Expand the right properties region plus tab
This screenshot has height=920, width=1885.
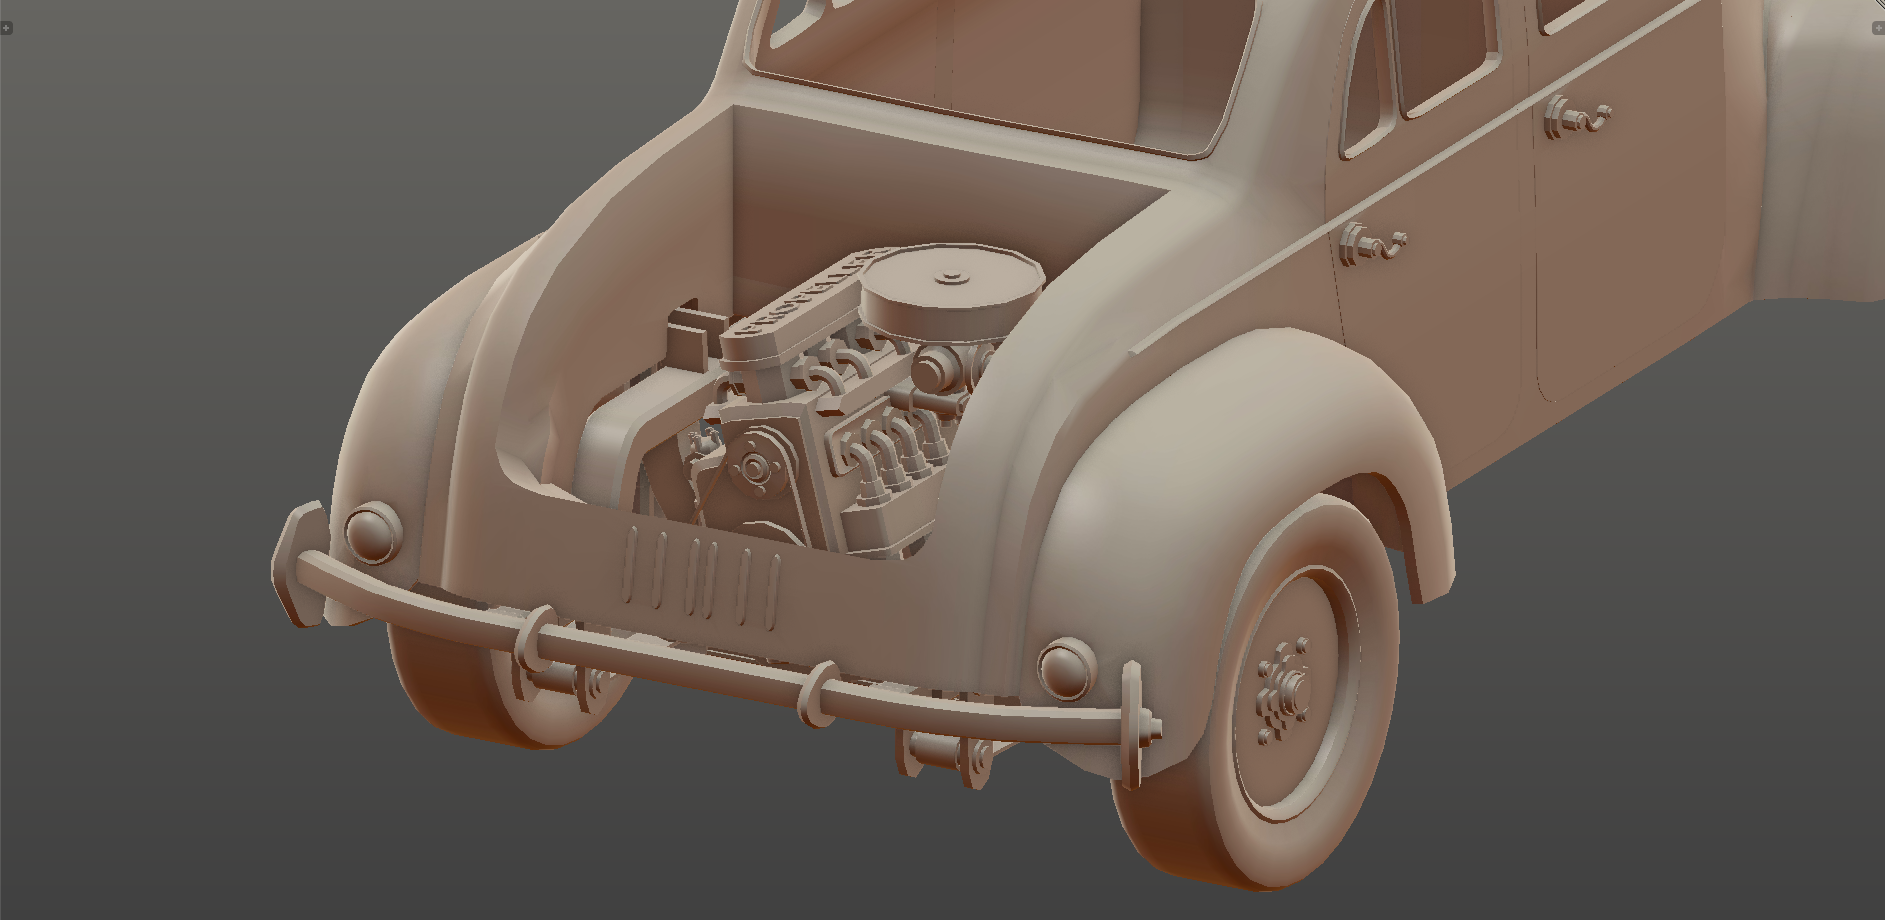[x=1877, y=28]
